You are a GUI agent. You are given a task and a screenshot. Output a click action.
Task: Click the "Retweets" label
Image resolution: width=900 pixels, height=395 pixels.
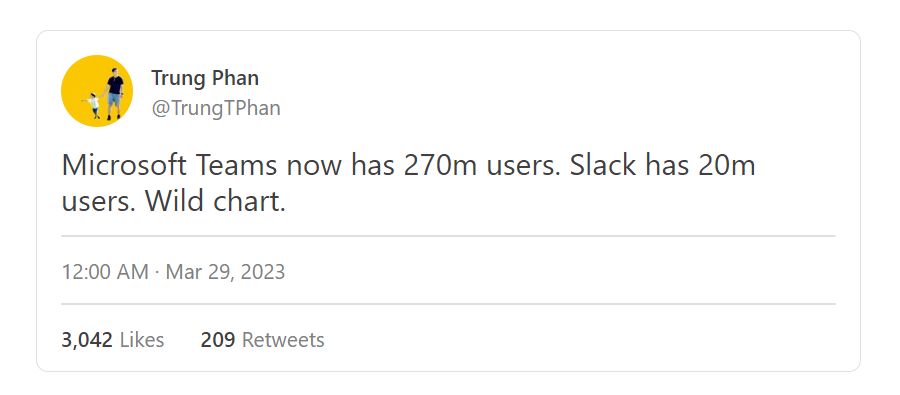(283, 340)
